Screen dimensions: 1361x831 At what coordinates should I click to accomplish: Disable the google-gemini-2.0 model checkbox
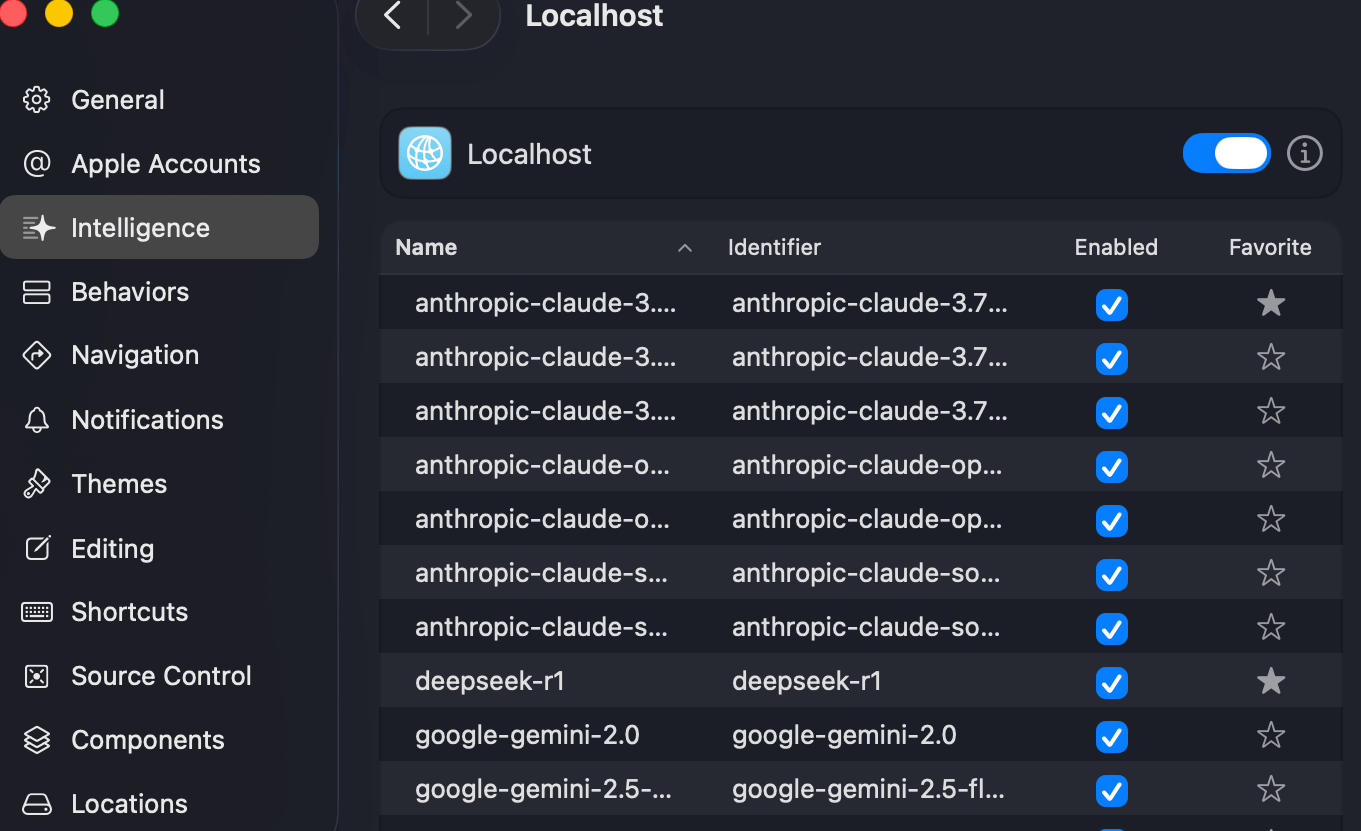1111,737
